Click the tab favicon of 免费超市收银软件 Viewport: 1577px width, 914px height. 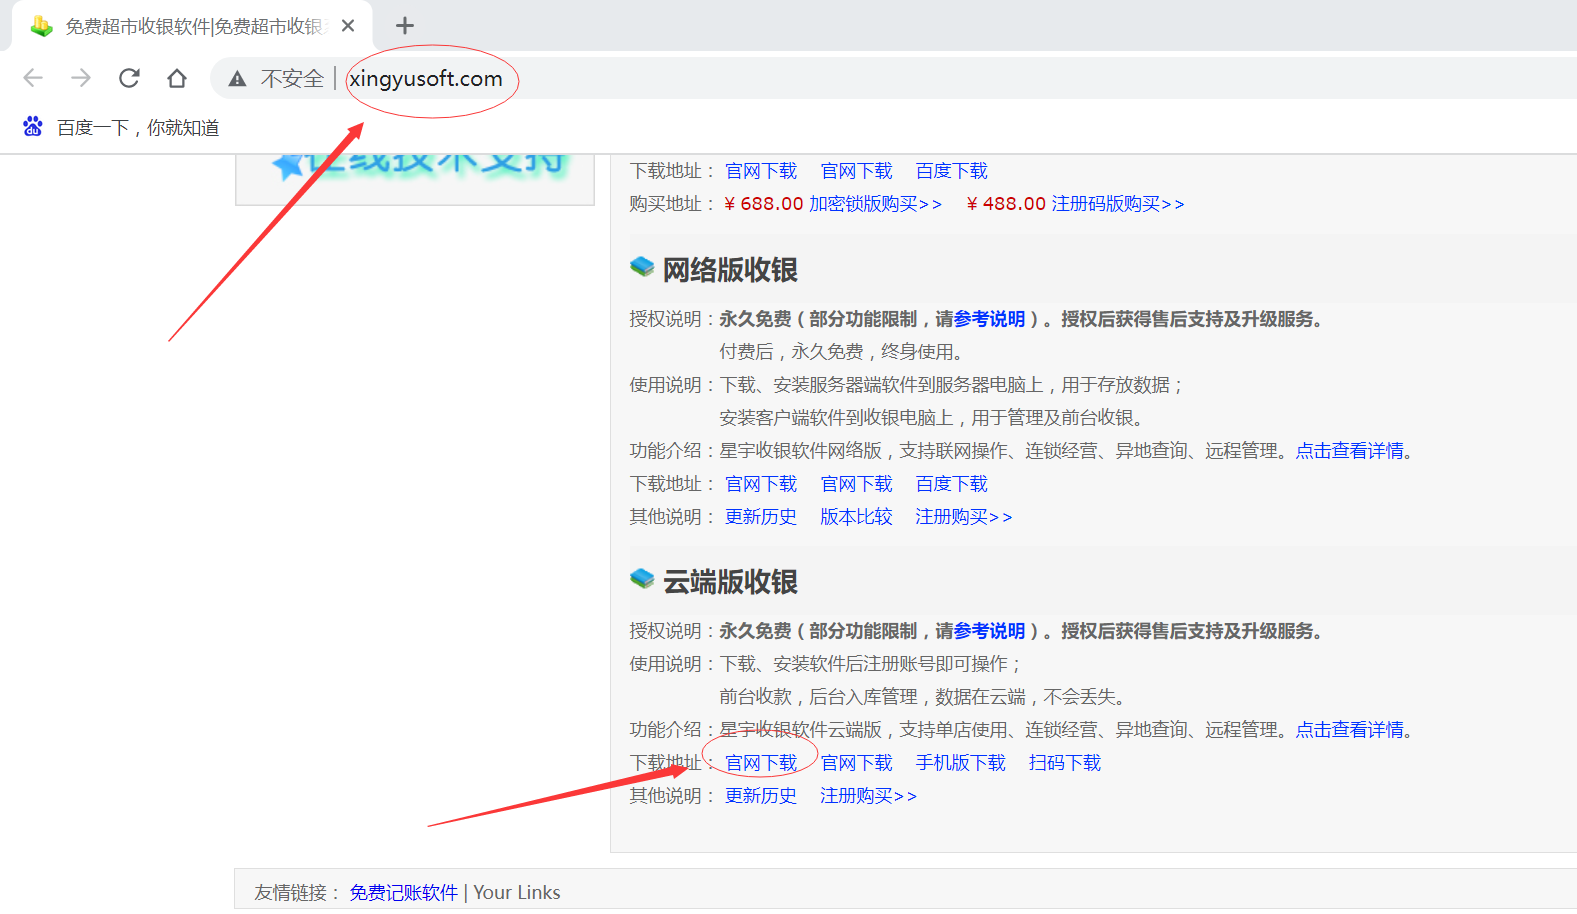pyautogui.click(x=41, y=26)
